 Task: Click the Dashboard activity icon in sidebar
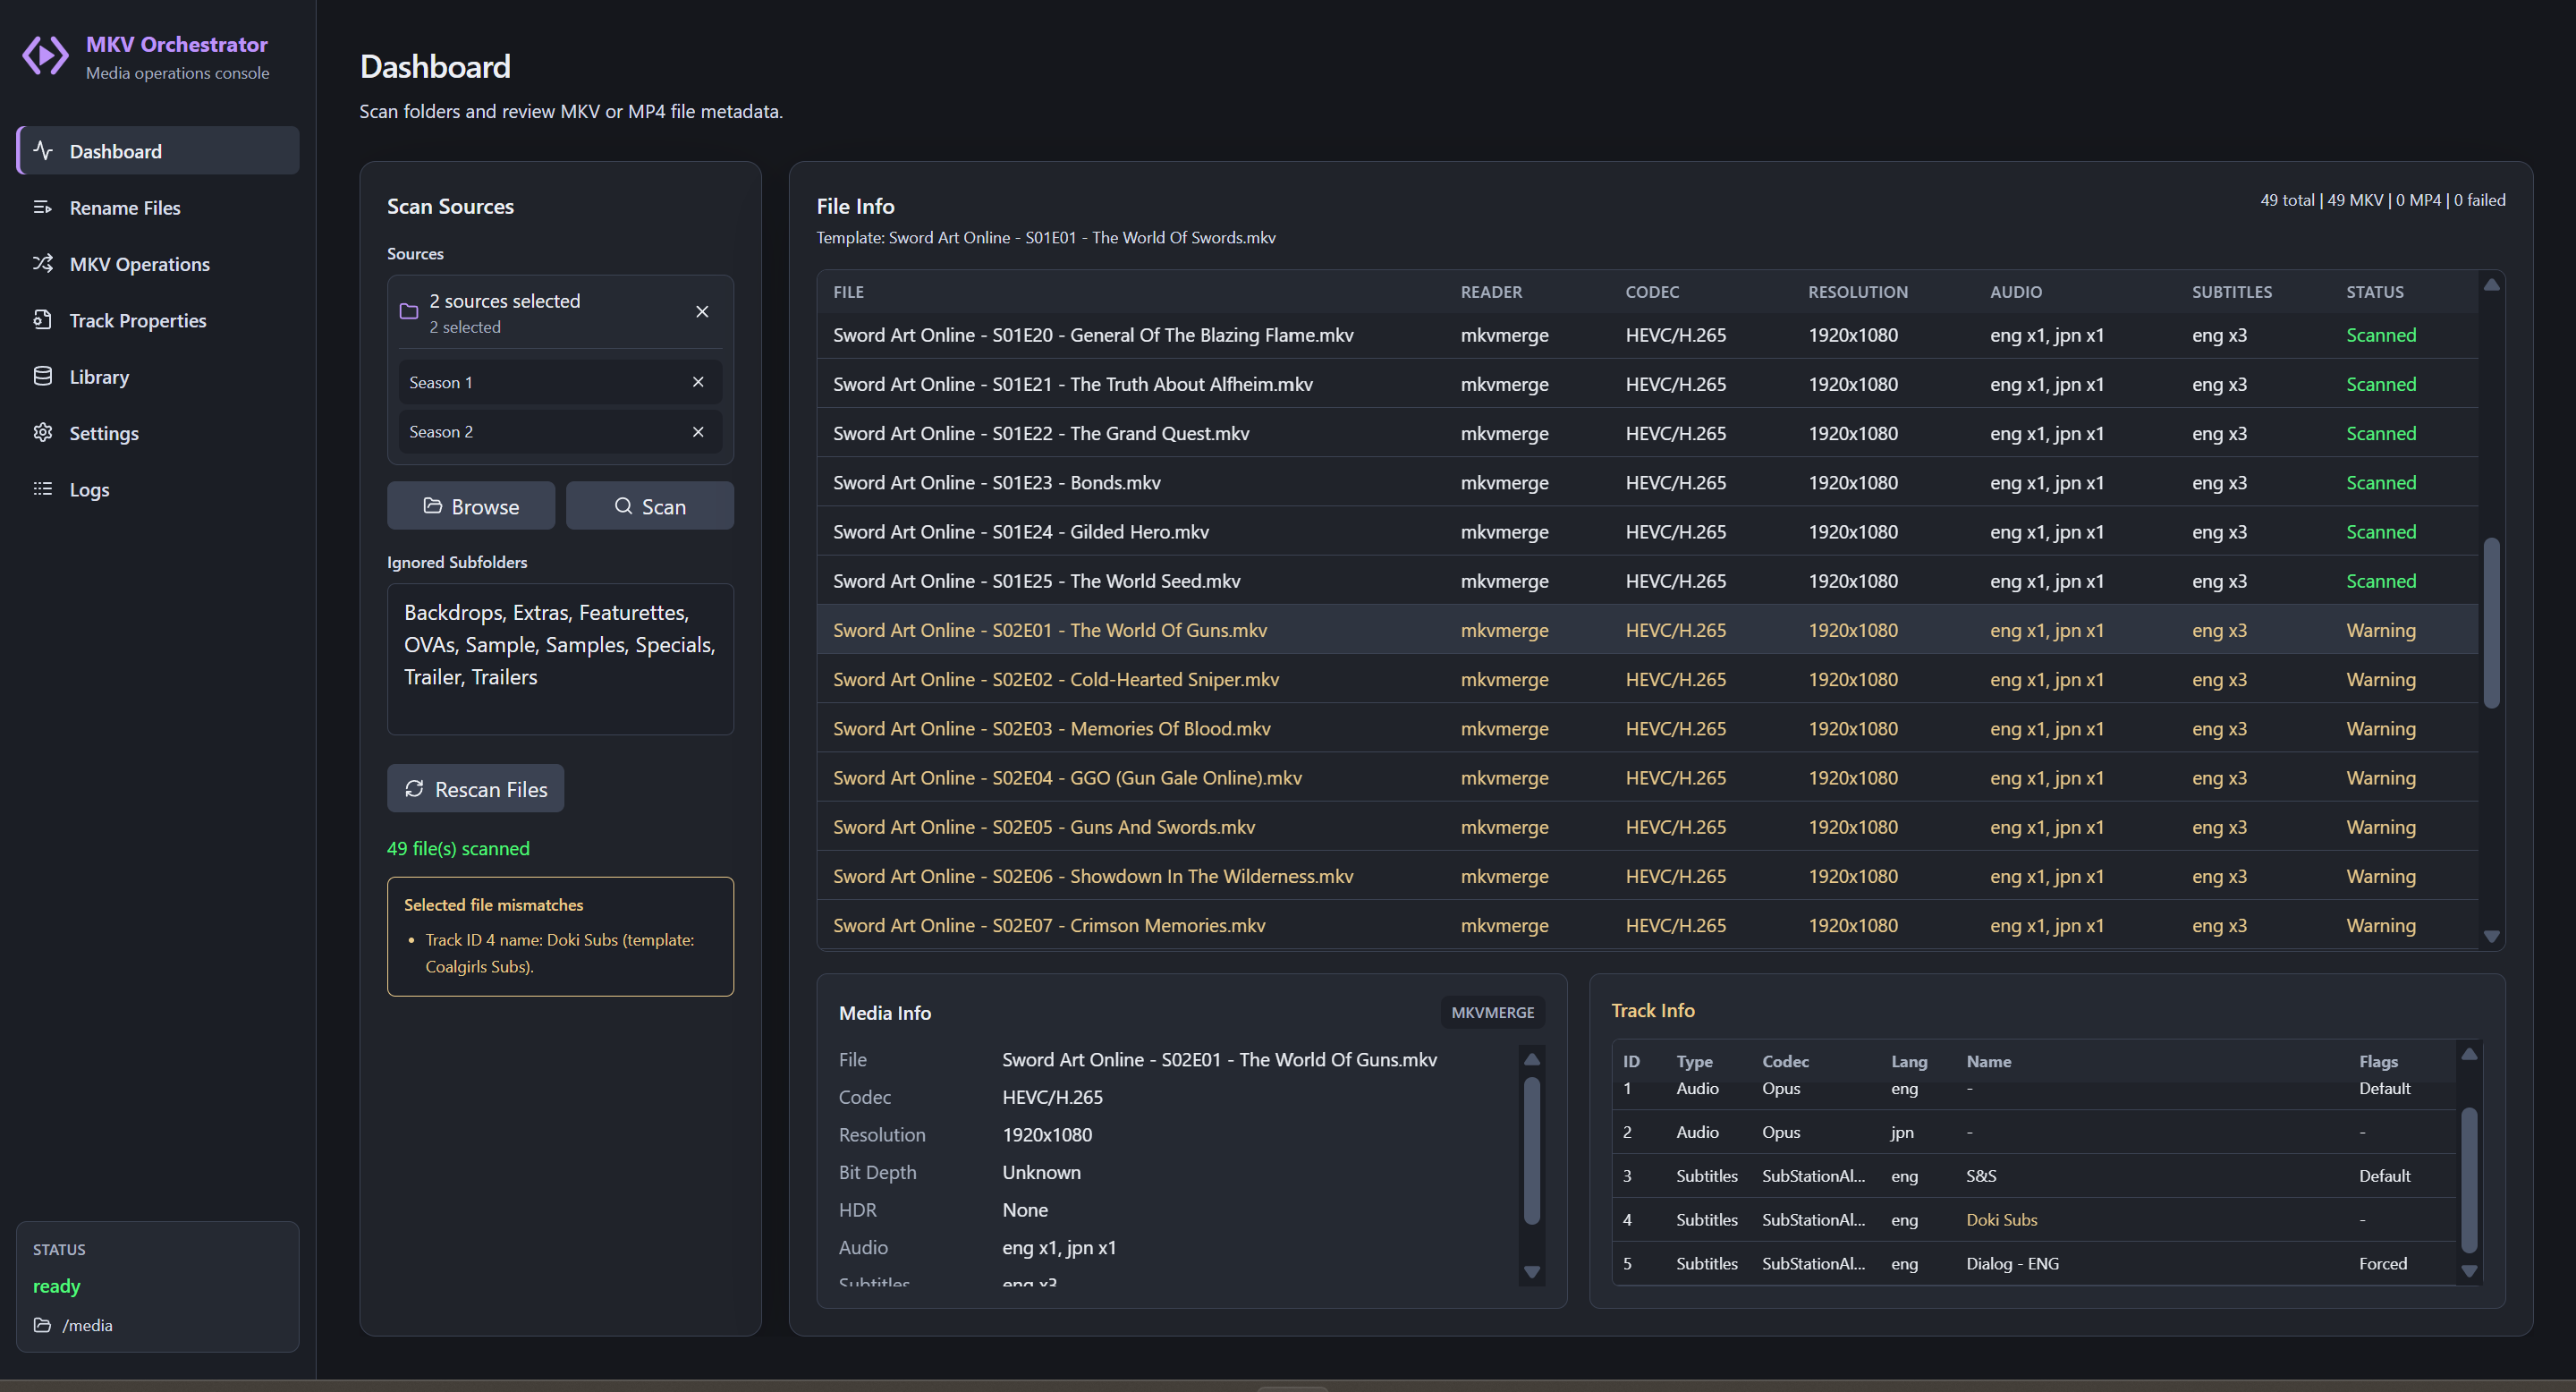[43, 151]
